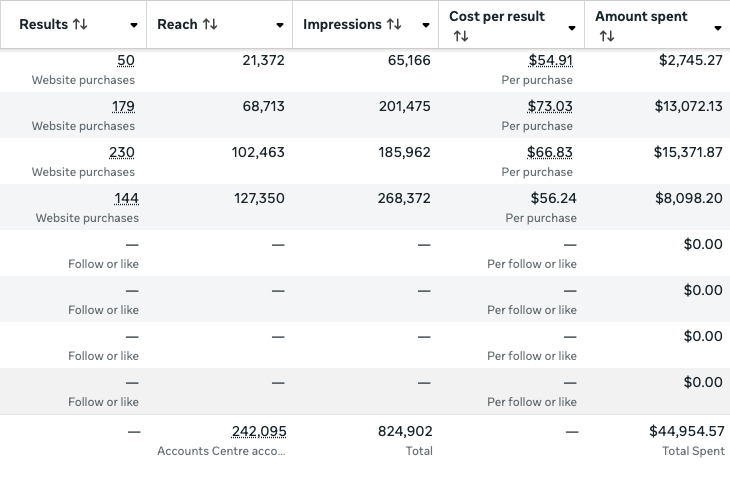Click the Cost per result header label
Viewport: 730px width, 480px height.
point(497,16)
